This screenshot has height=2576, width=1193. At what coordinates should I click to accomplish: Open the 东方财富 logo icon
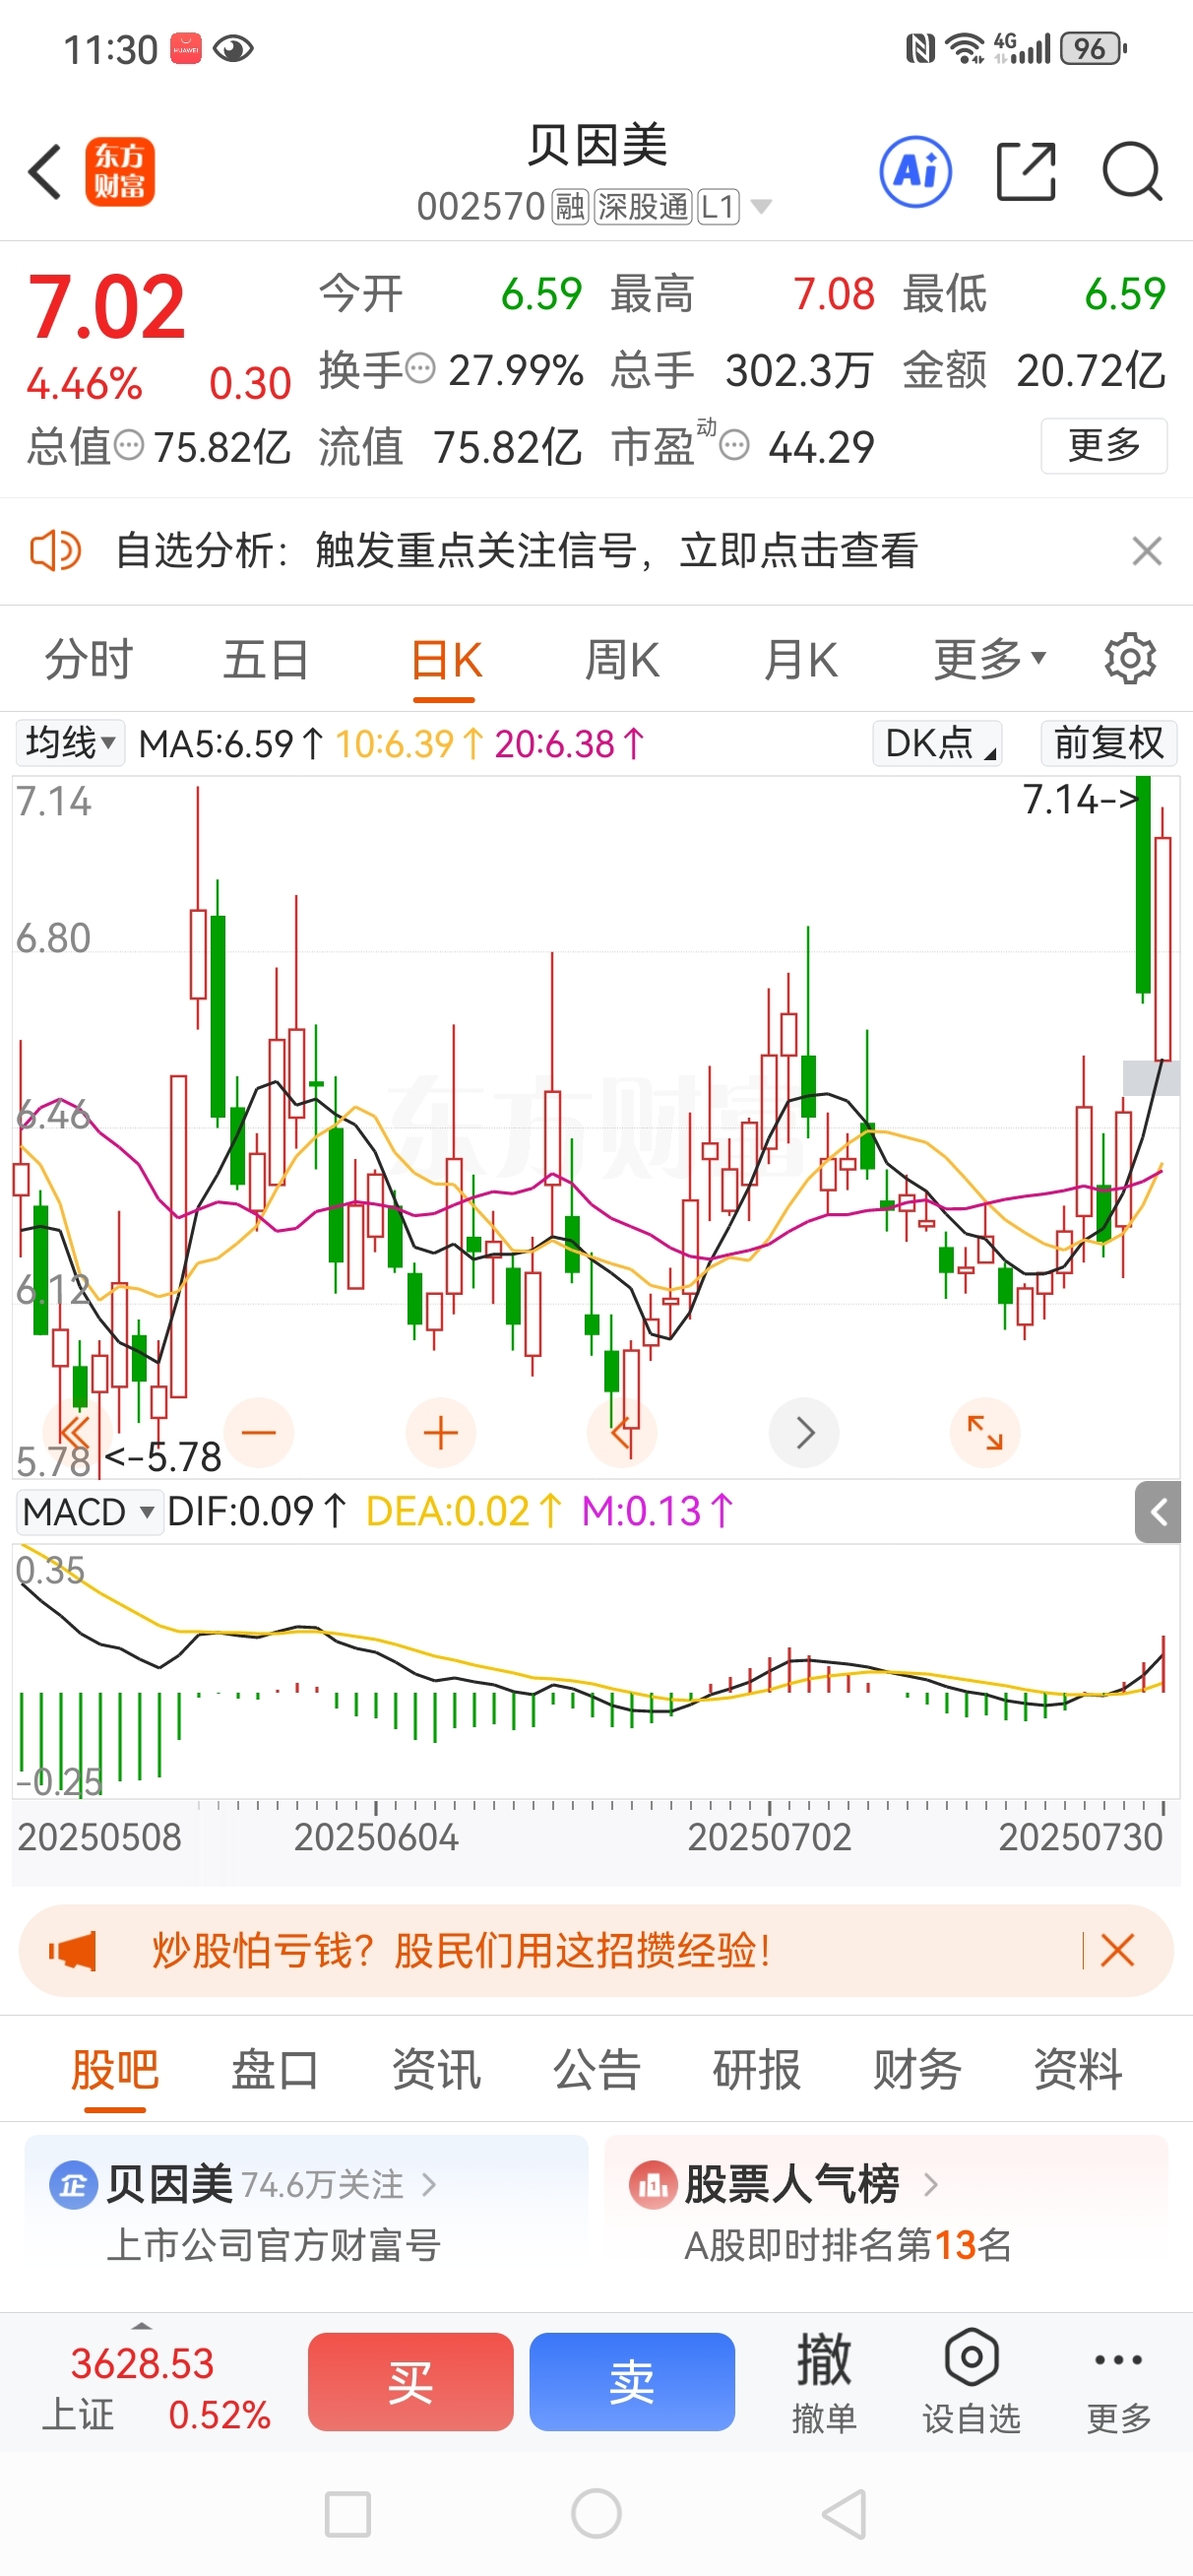click(120, 171)
